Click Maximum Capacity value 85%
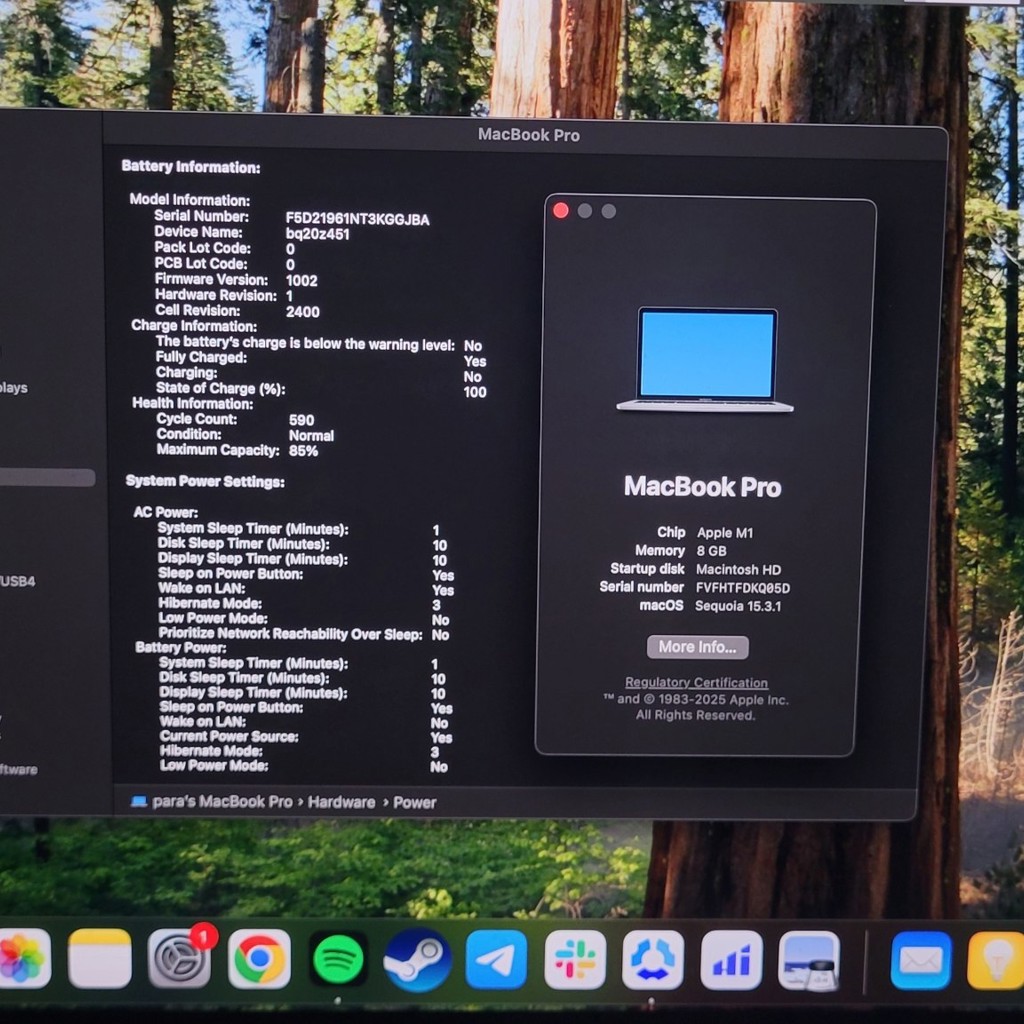Viewport: 1024px width, 1024px height. [x=304, y=451]
